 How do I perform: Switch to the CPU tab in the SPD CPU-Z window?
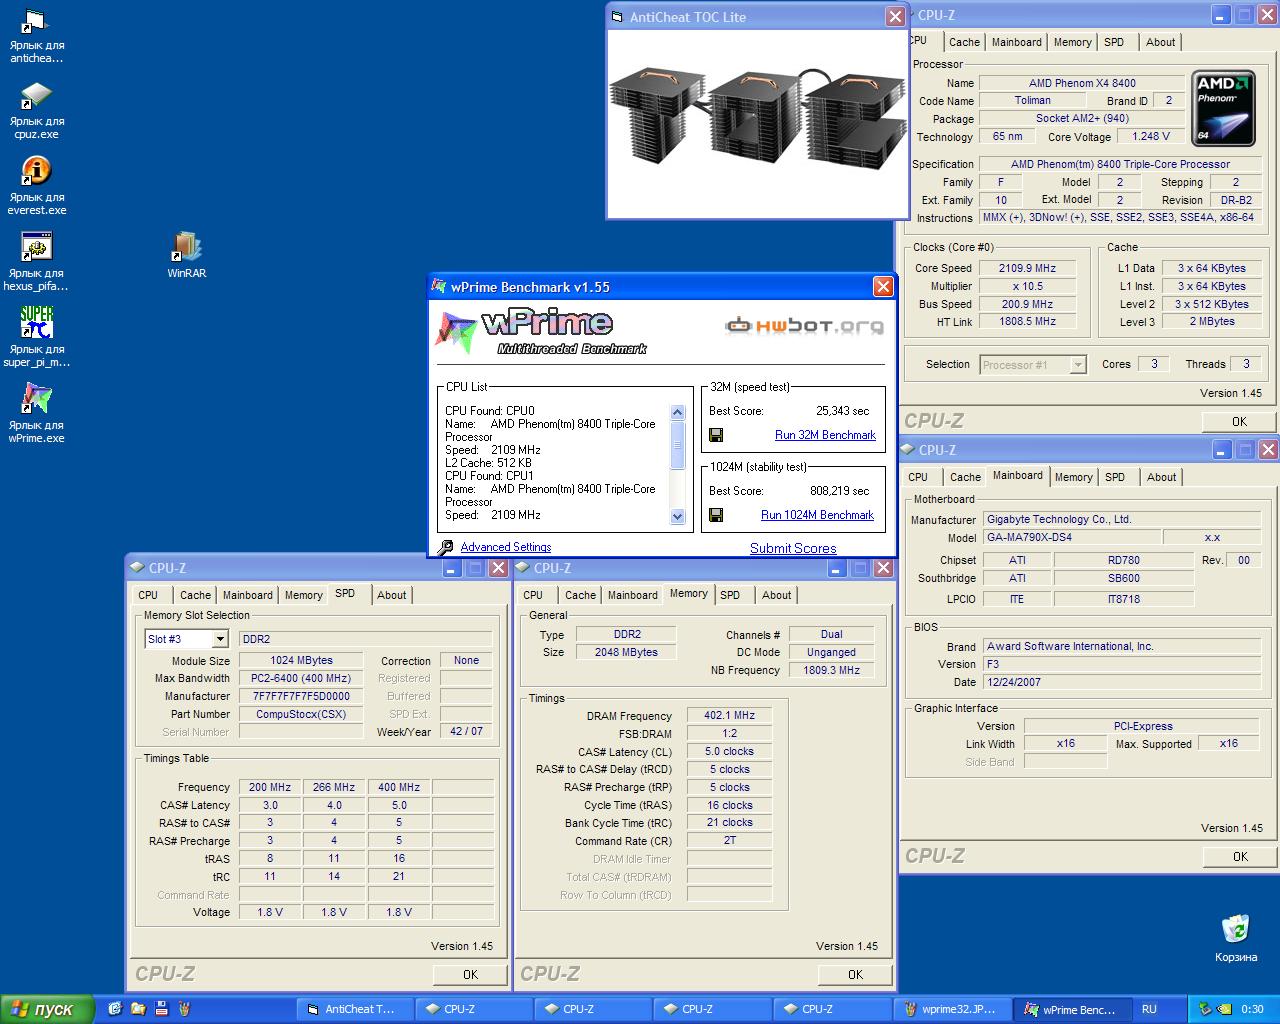coord(148,595)
